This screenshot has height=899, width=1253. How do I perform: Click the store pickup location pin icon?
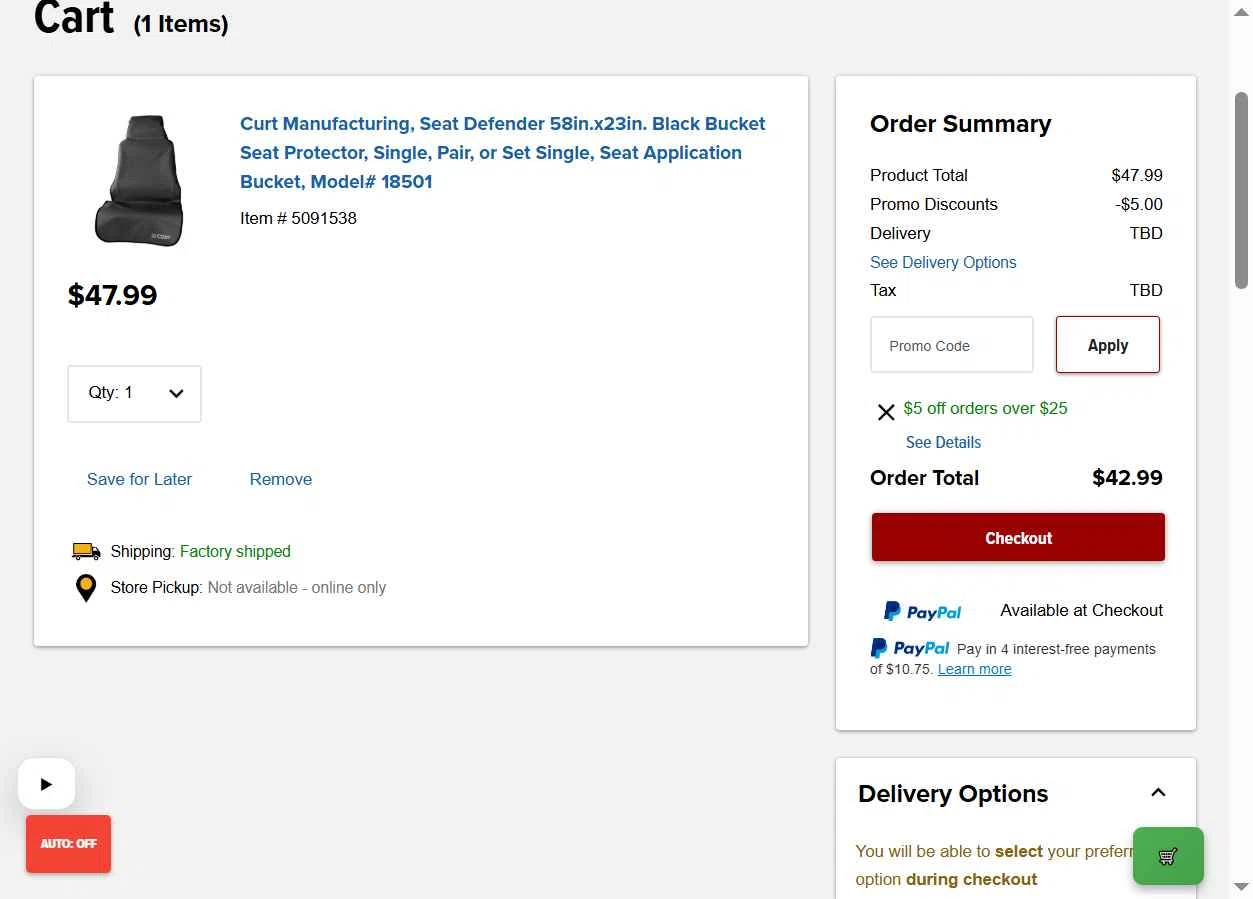(87, 588)
